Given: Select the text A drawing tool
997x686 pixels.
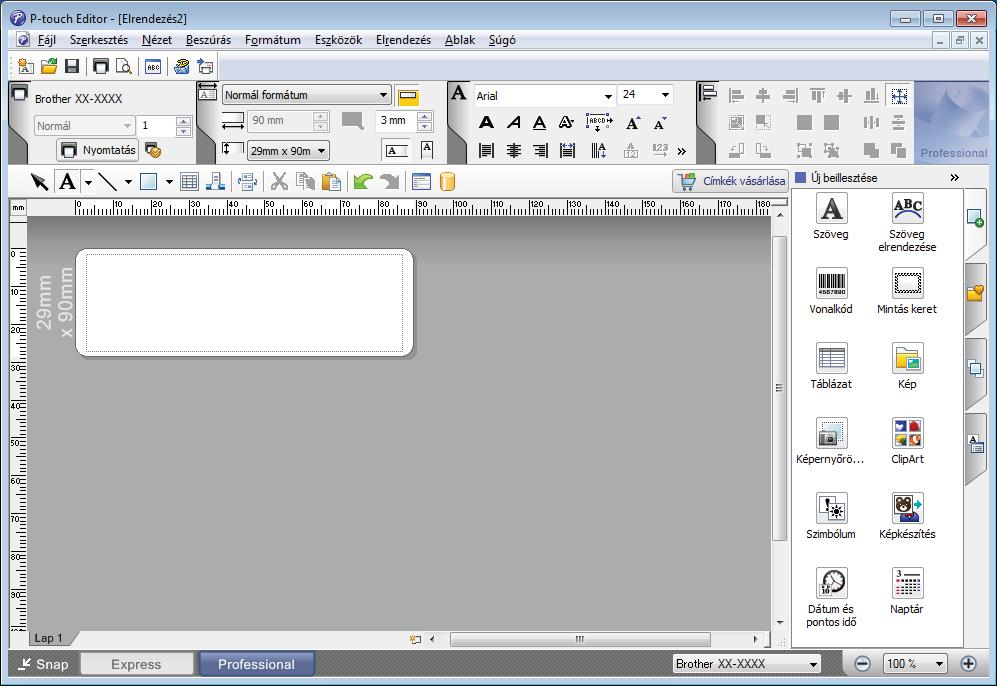Looking at the screenshot, I should 67,182.
